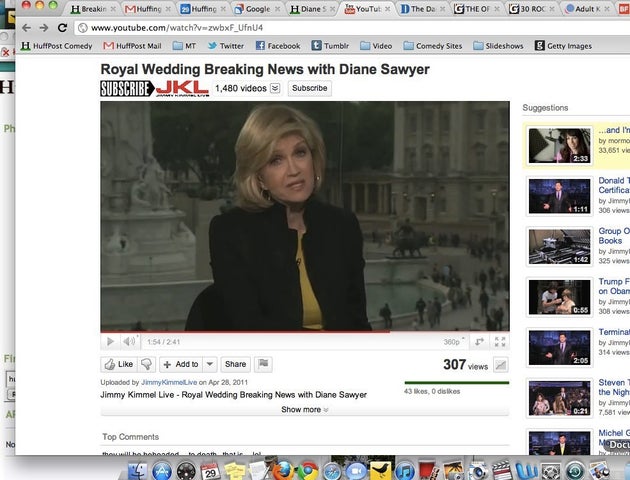The height and width of the screenshot is (480, 630).
Task: Open suggested video thumbnail lasting 1:42
Action: (559, 247)
